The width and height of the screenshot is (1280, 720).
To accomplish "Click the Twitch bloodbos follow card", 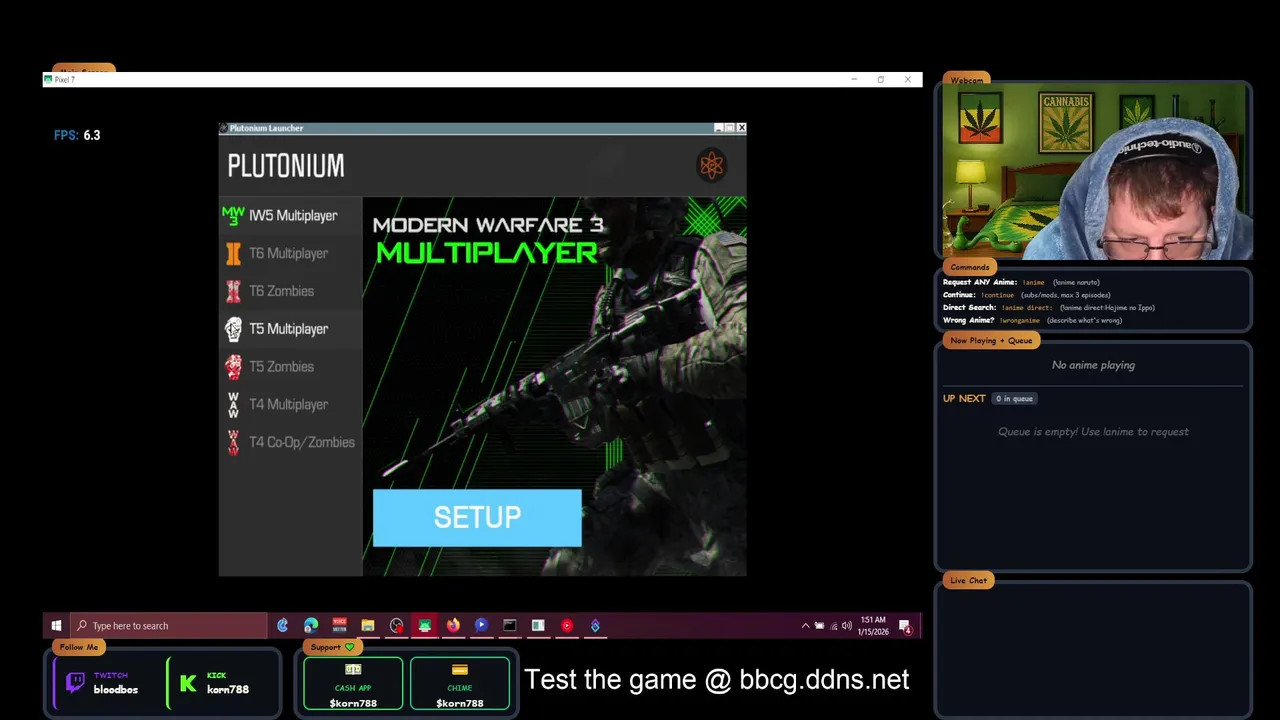I will 106,683.
